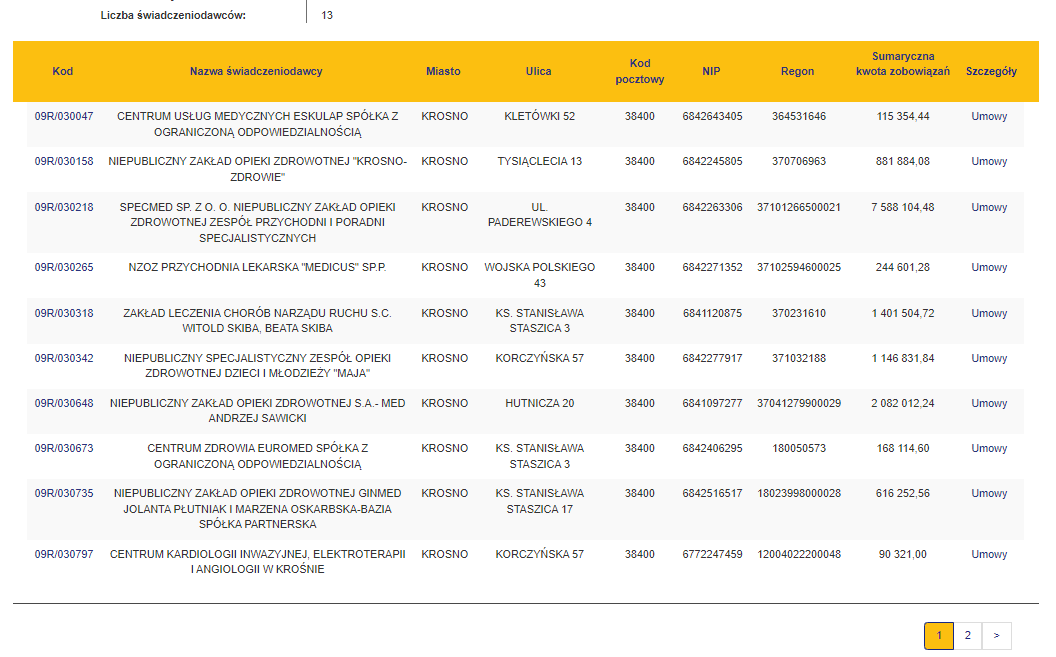The image size is (1056, 657).
Task: Click the Miasto column header
Action: [x=443, y=71]
